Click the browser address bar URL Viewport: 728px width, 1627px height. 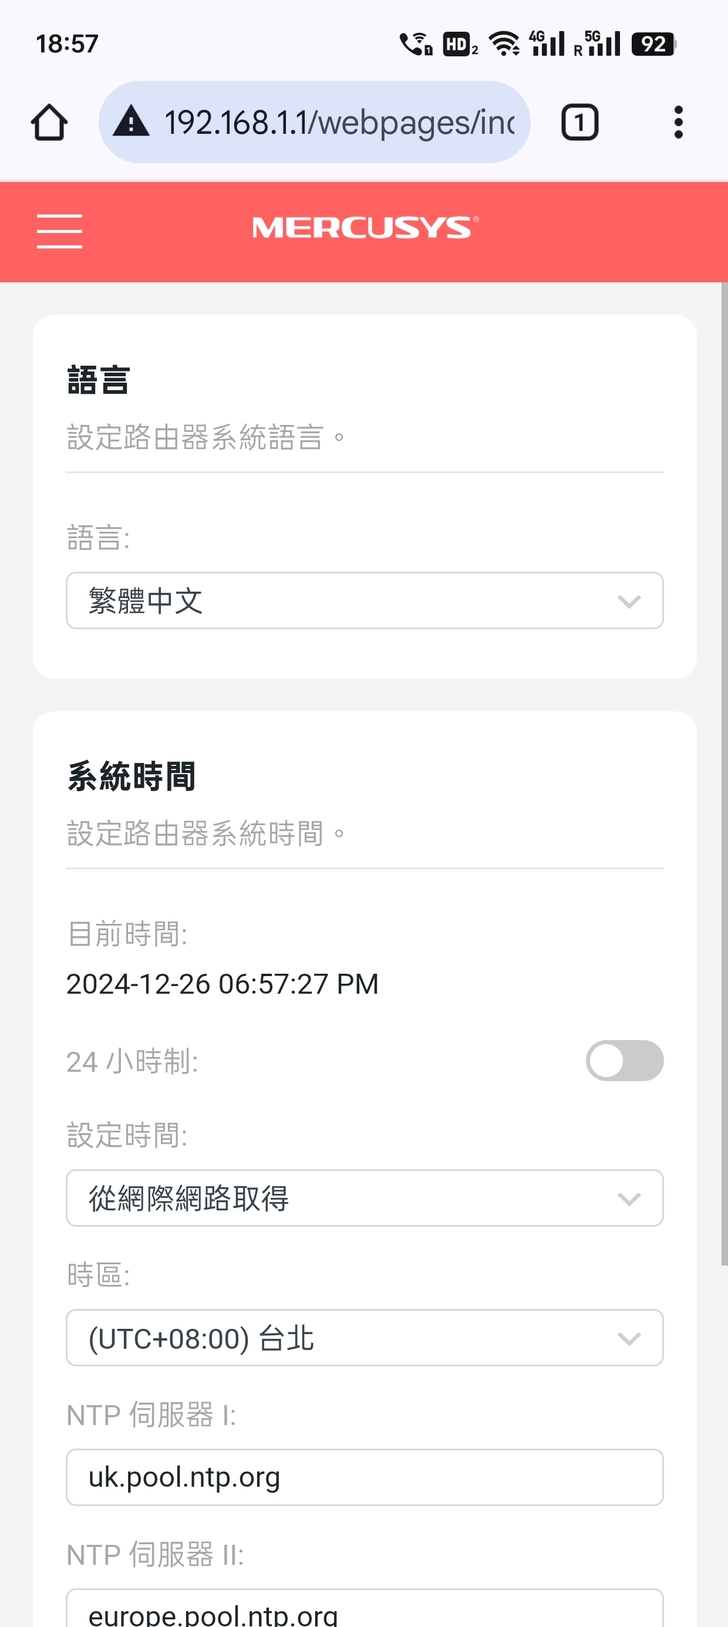pyautogui.click(x=338, y=123)
